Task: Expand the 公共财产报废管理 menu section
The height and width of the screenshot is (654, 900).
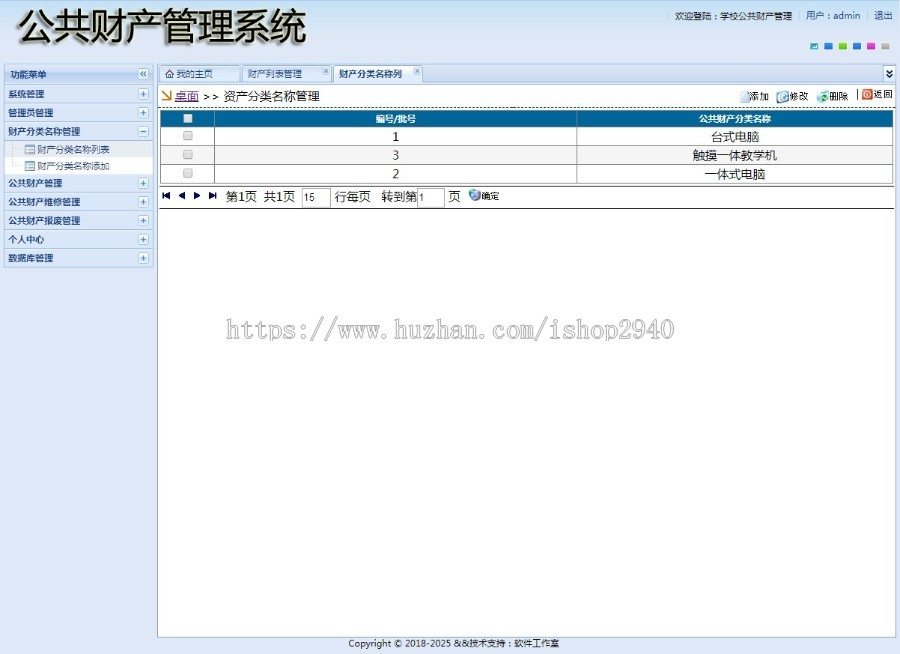Action: (x=143, y=220)
